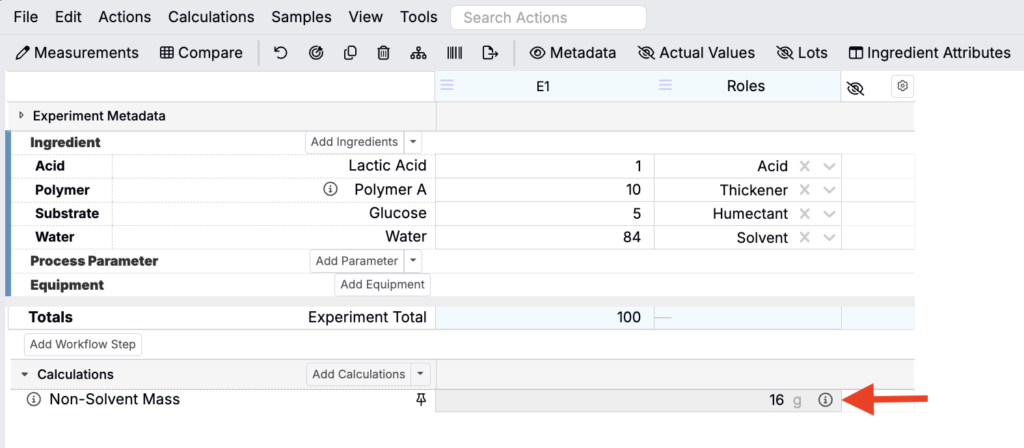Image resolution: width=1024 pixels, height=448 pixels.
Task: Click the trash delete icon in toolbar
Action: point(384,53)
